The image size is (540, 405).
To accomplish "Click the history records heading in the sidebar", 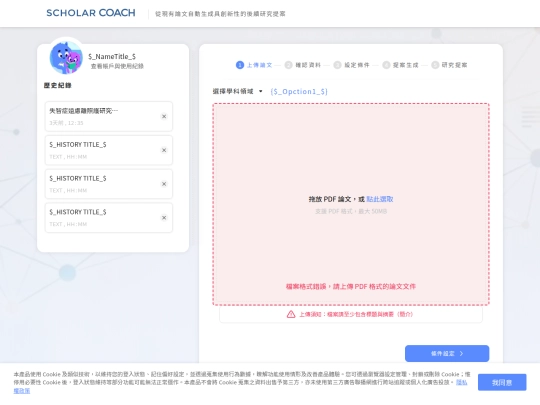I will [x=58, y=85].
